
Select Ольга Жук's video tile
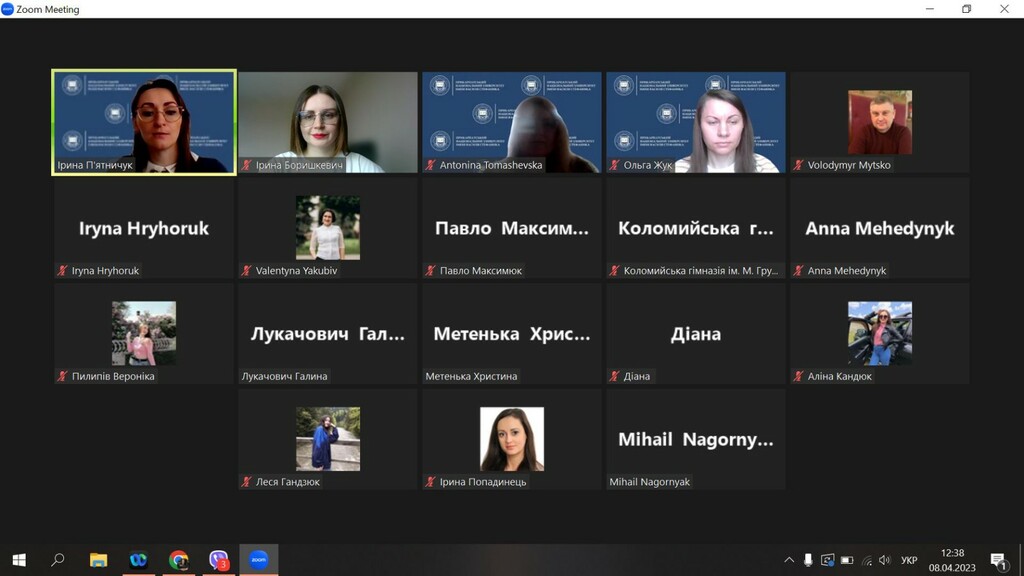click(696, 122)
